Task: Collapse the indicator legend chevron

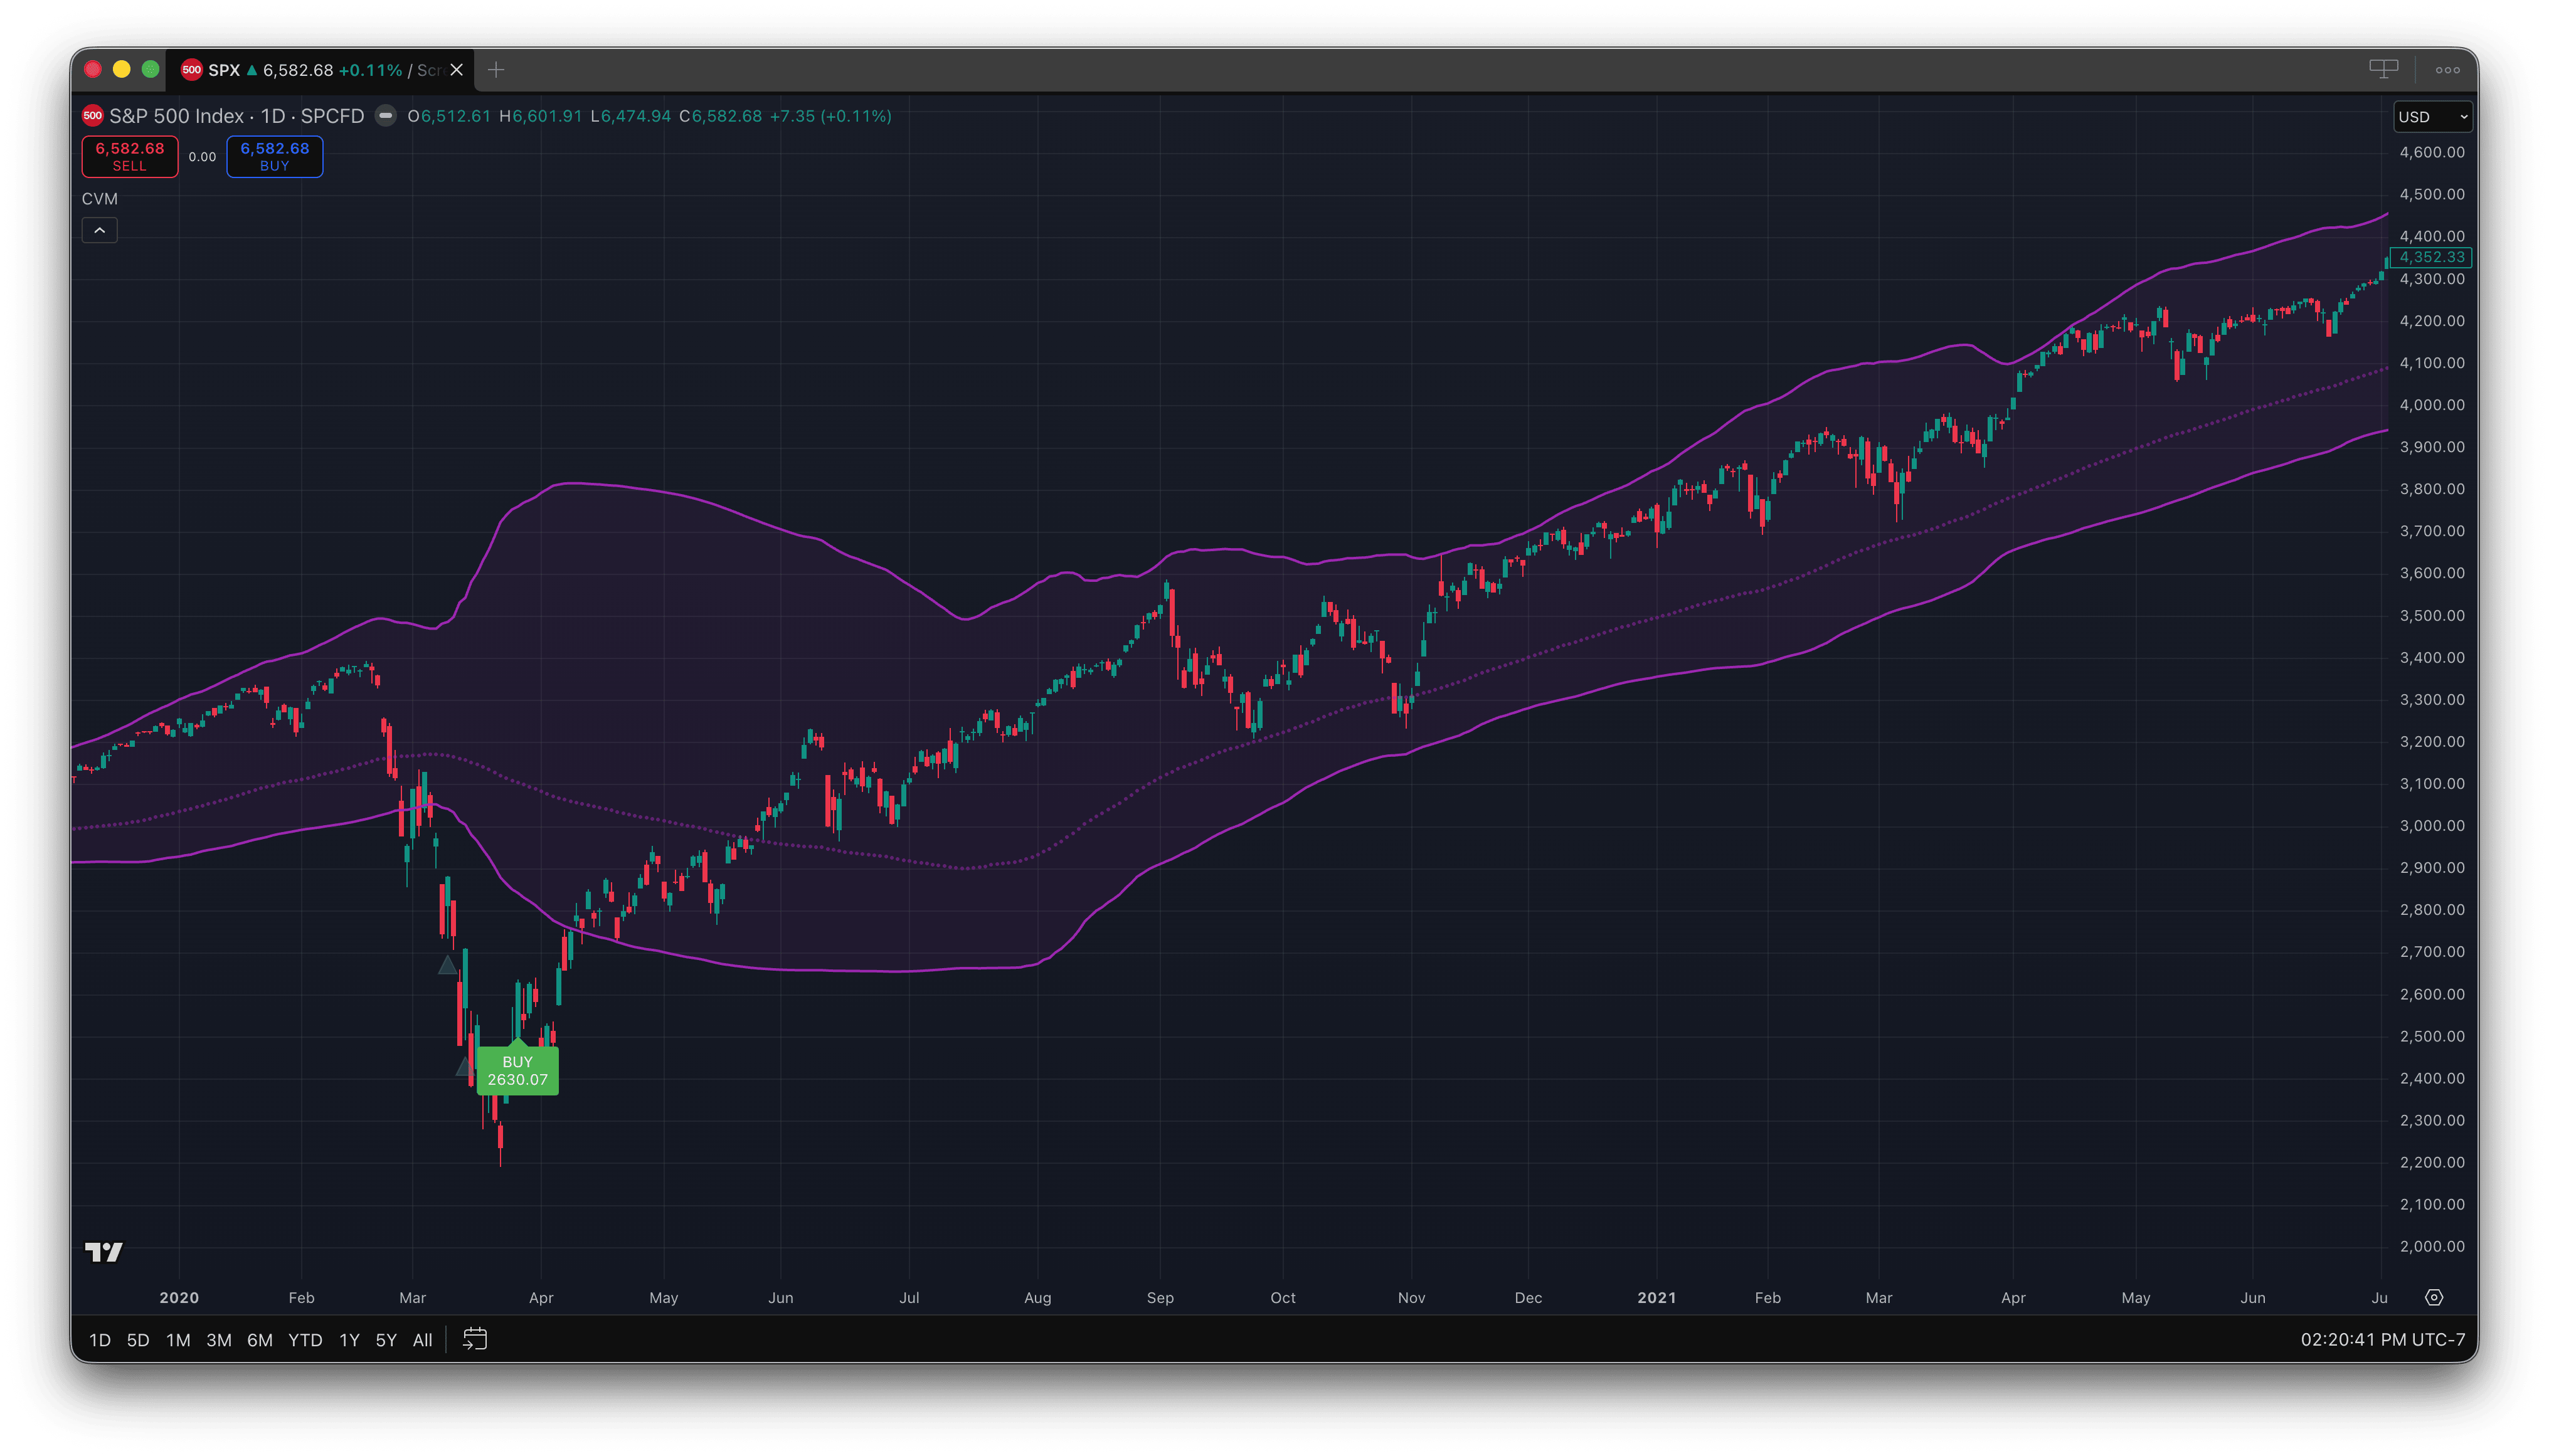Action: click(100, 231)
